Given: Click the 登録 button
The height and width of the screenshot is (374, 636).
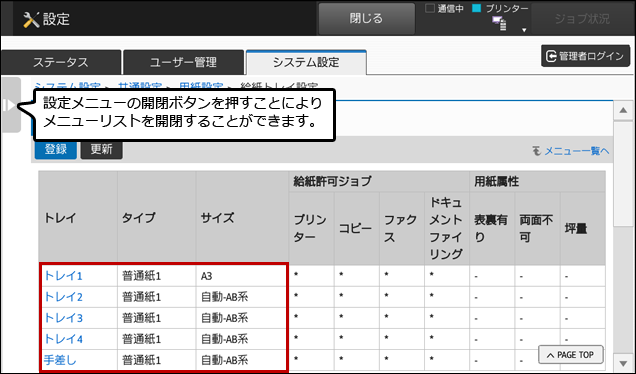Looking at the screenshot, I should coord(56,149).
